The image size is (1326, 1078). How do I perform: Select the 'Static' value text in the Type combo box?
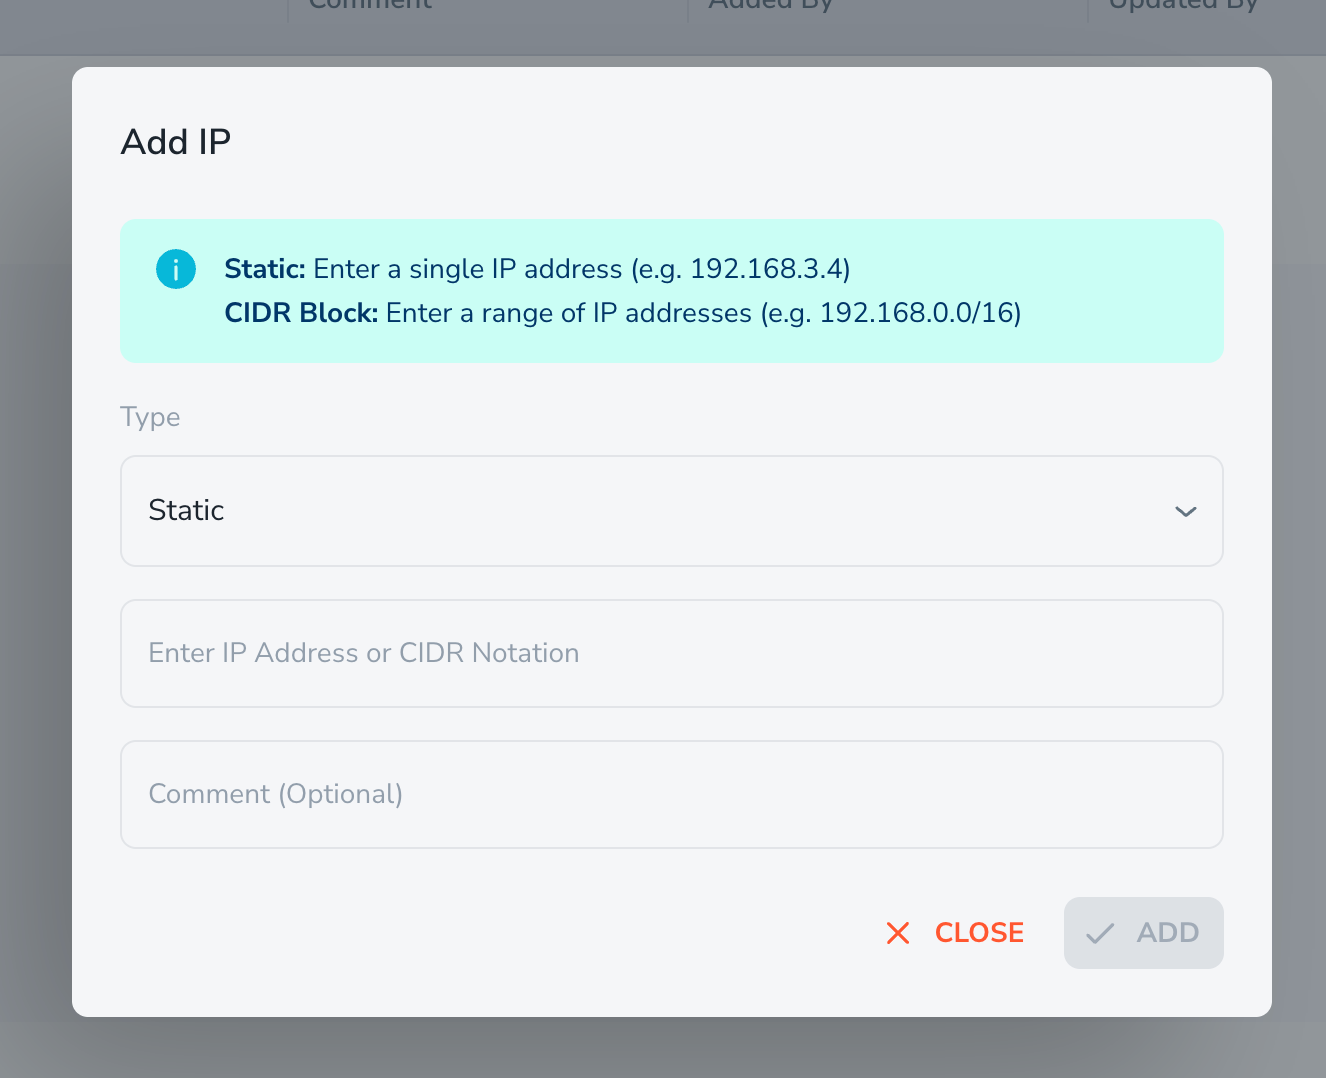pyautogui.click(x=186, y=510)
